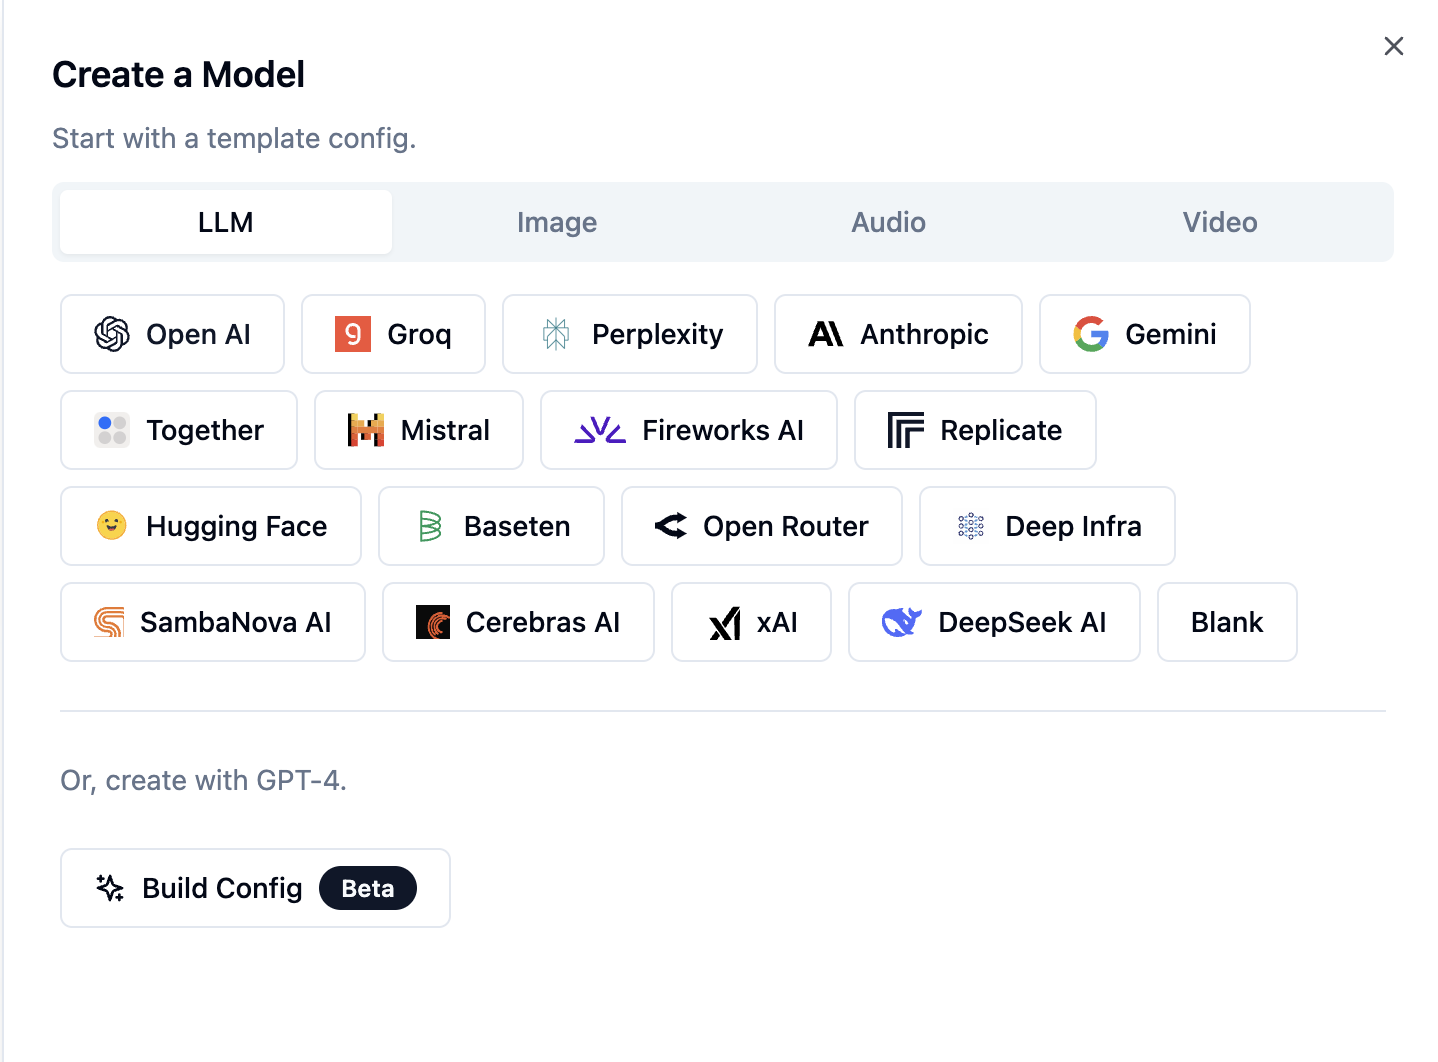Click the SambaNova AI orange logo

(109, 622)
